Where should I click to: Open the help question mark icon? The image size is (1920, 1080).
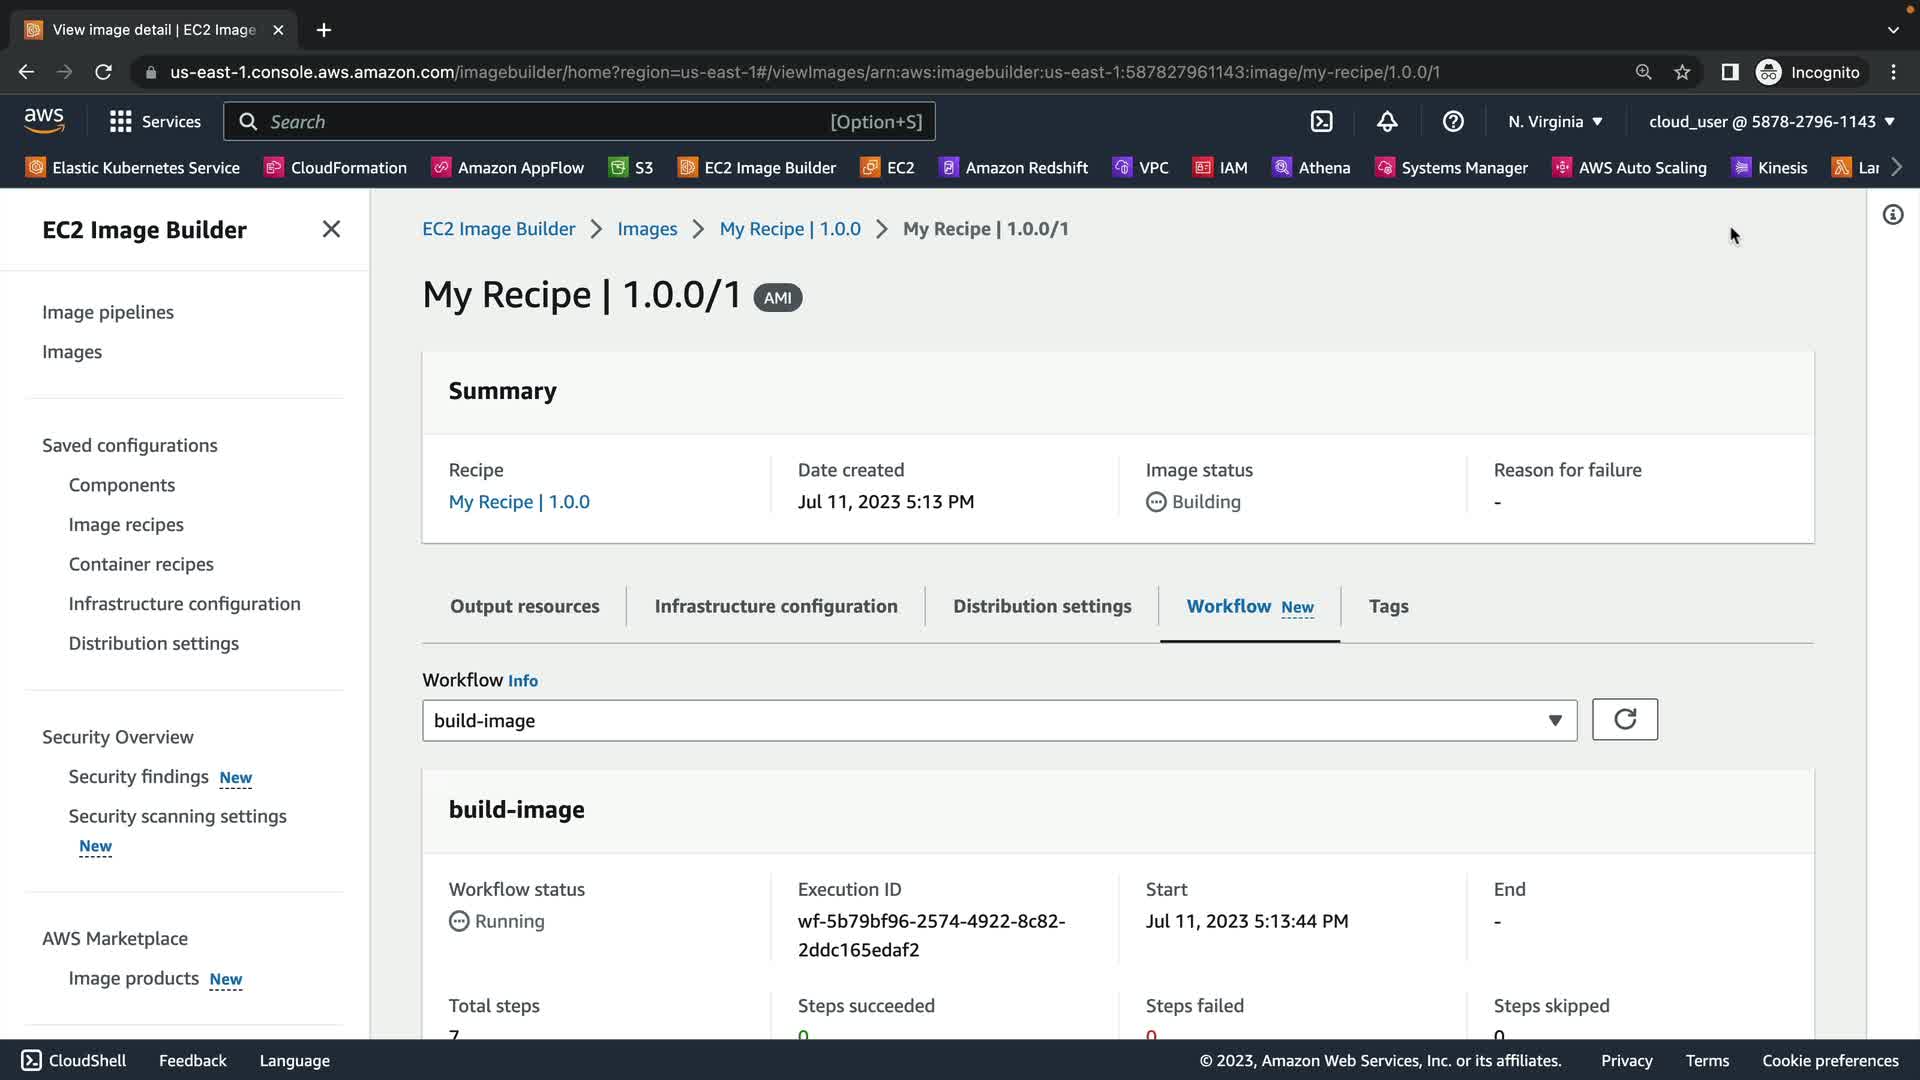pyautogui.click(x=1453, y=121)
